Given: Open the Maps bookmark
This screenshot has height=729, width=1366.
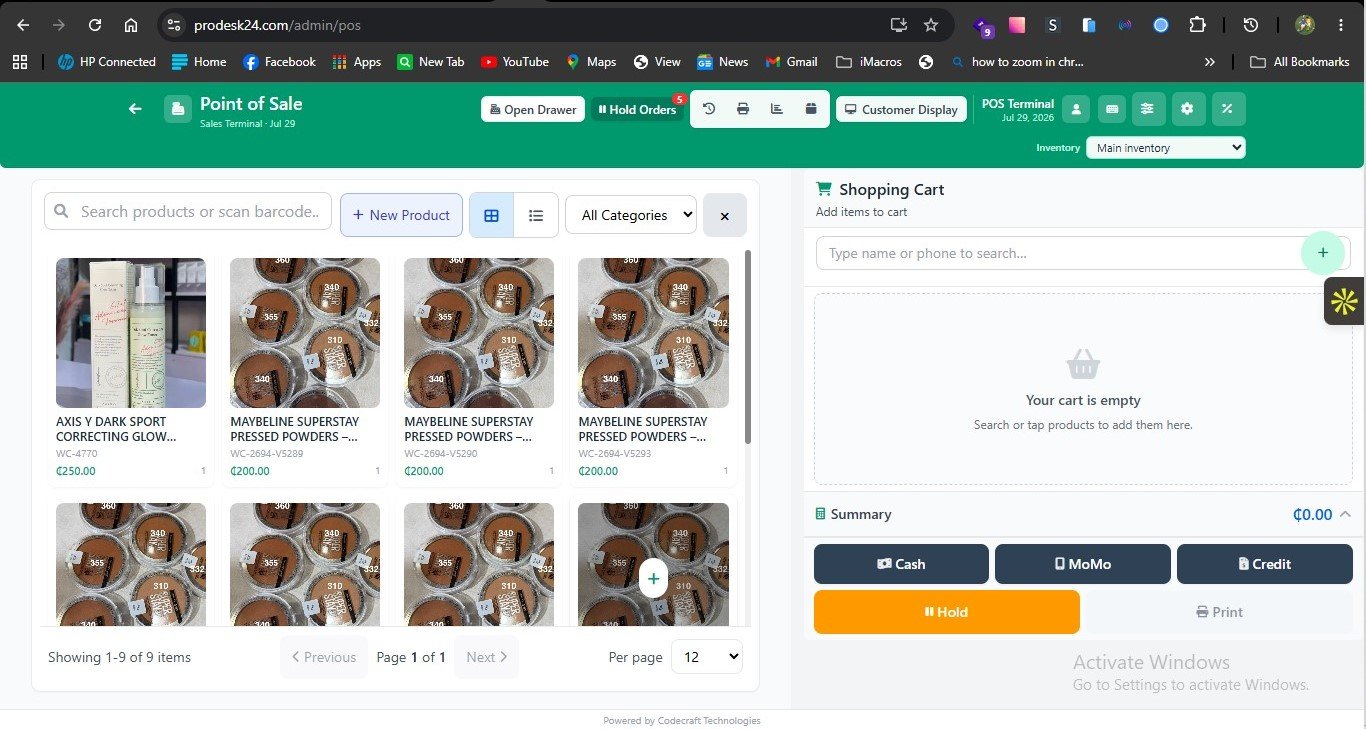Looking at the screenshot, I should pyautogui.click(x=591, y=62).
